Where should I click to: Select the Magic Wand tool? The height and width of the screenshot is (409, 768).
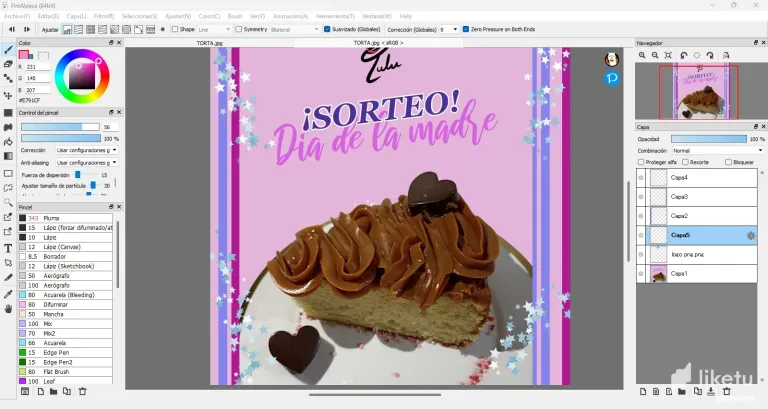pos(8,202)
